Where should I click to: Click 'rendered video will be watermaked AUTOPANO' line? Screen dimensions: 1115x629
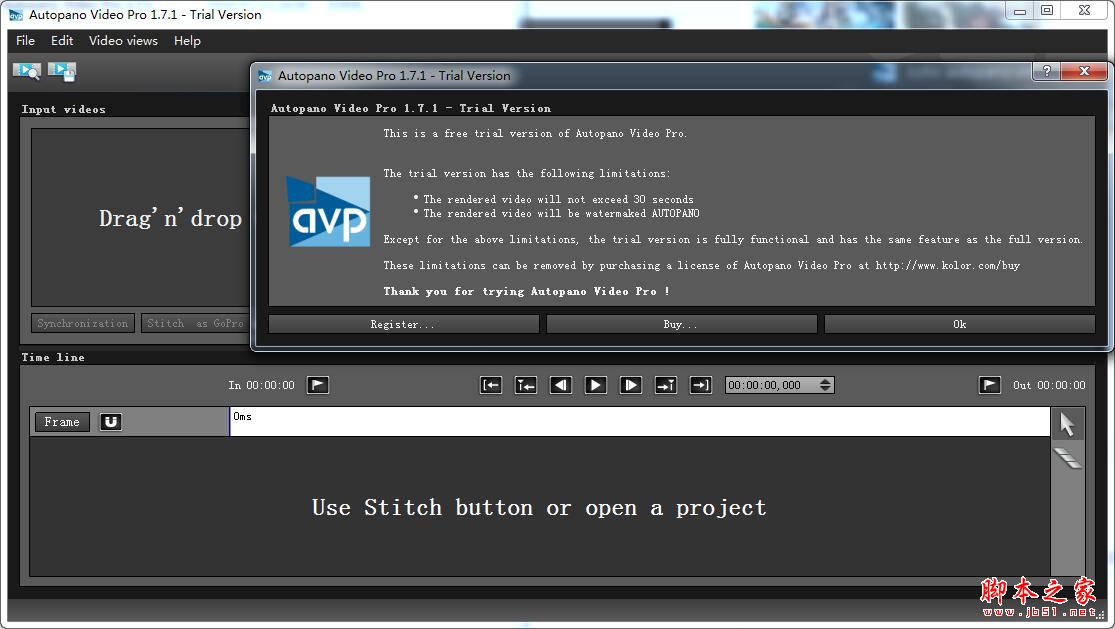click(561, 213)
